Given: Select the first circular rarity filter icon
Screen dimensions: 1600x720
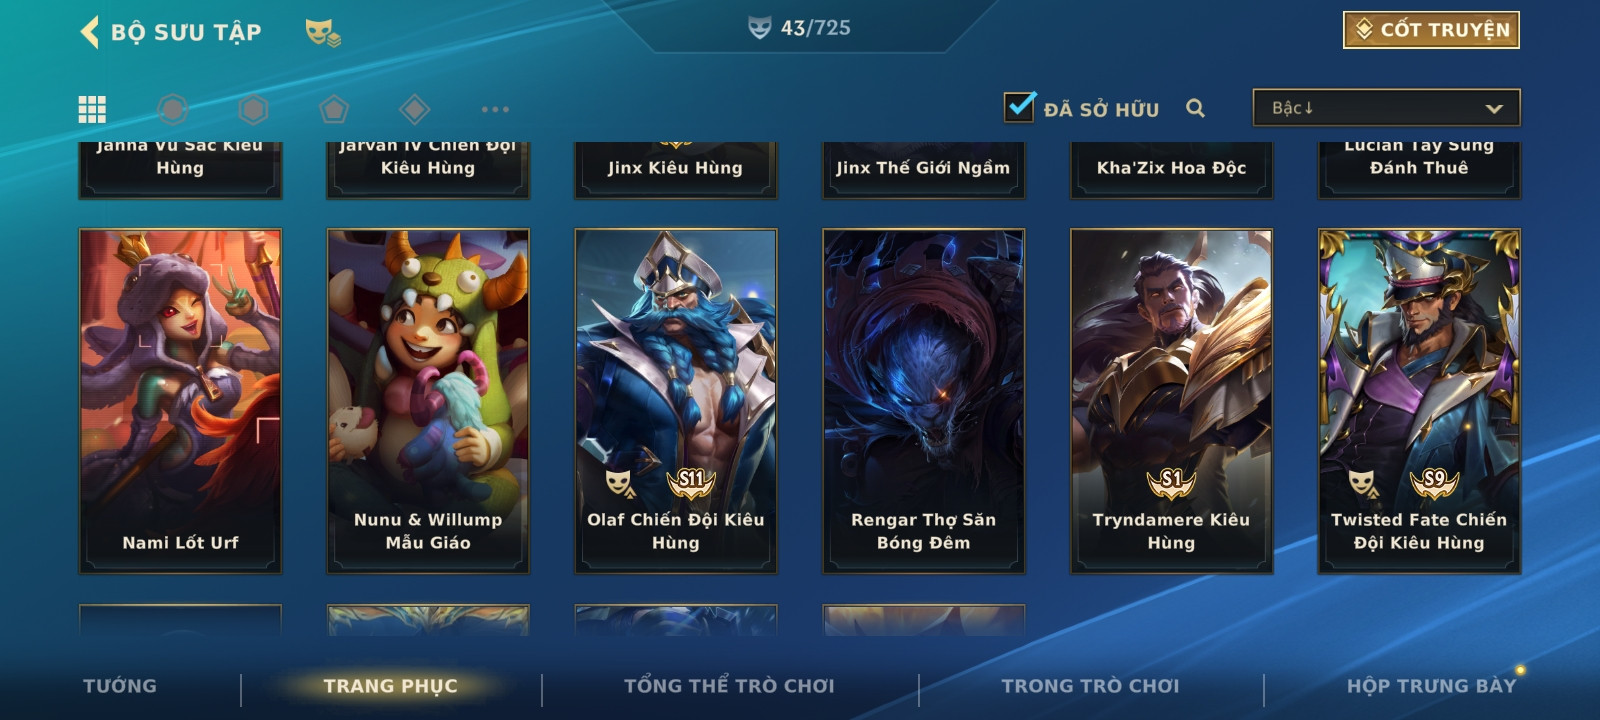Looking at the screenshot, I should point(172,109).
